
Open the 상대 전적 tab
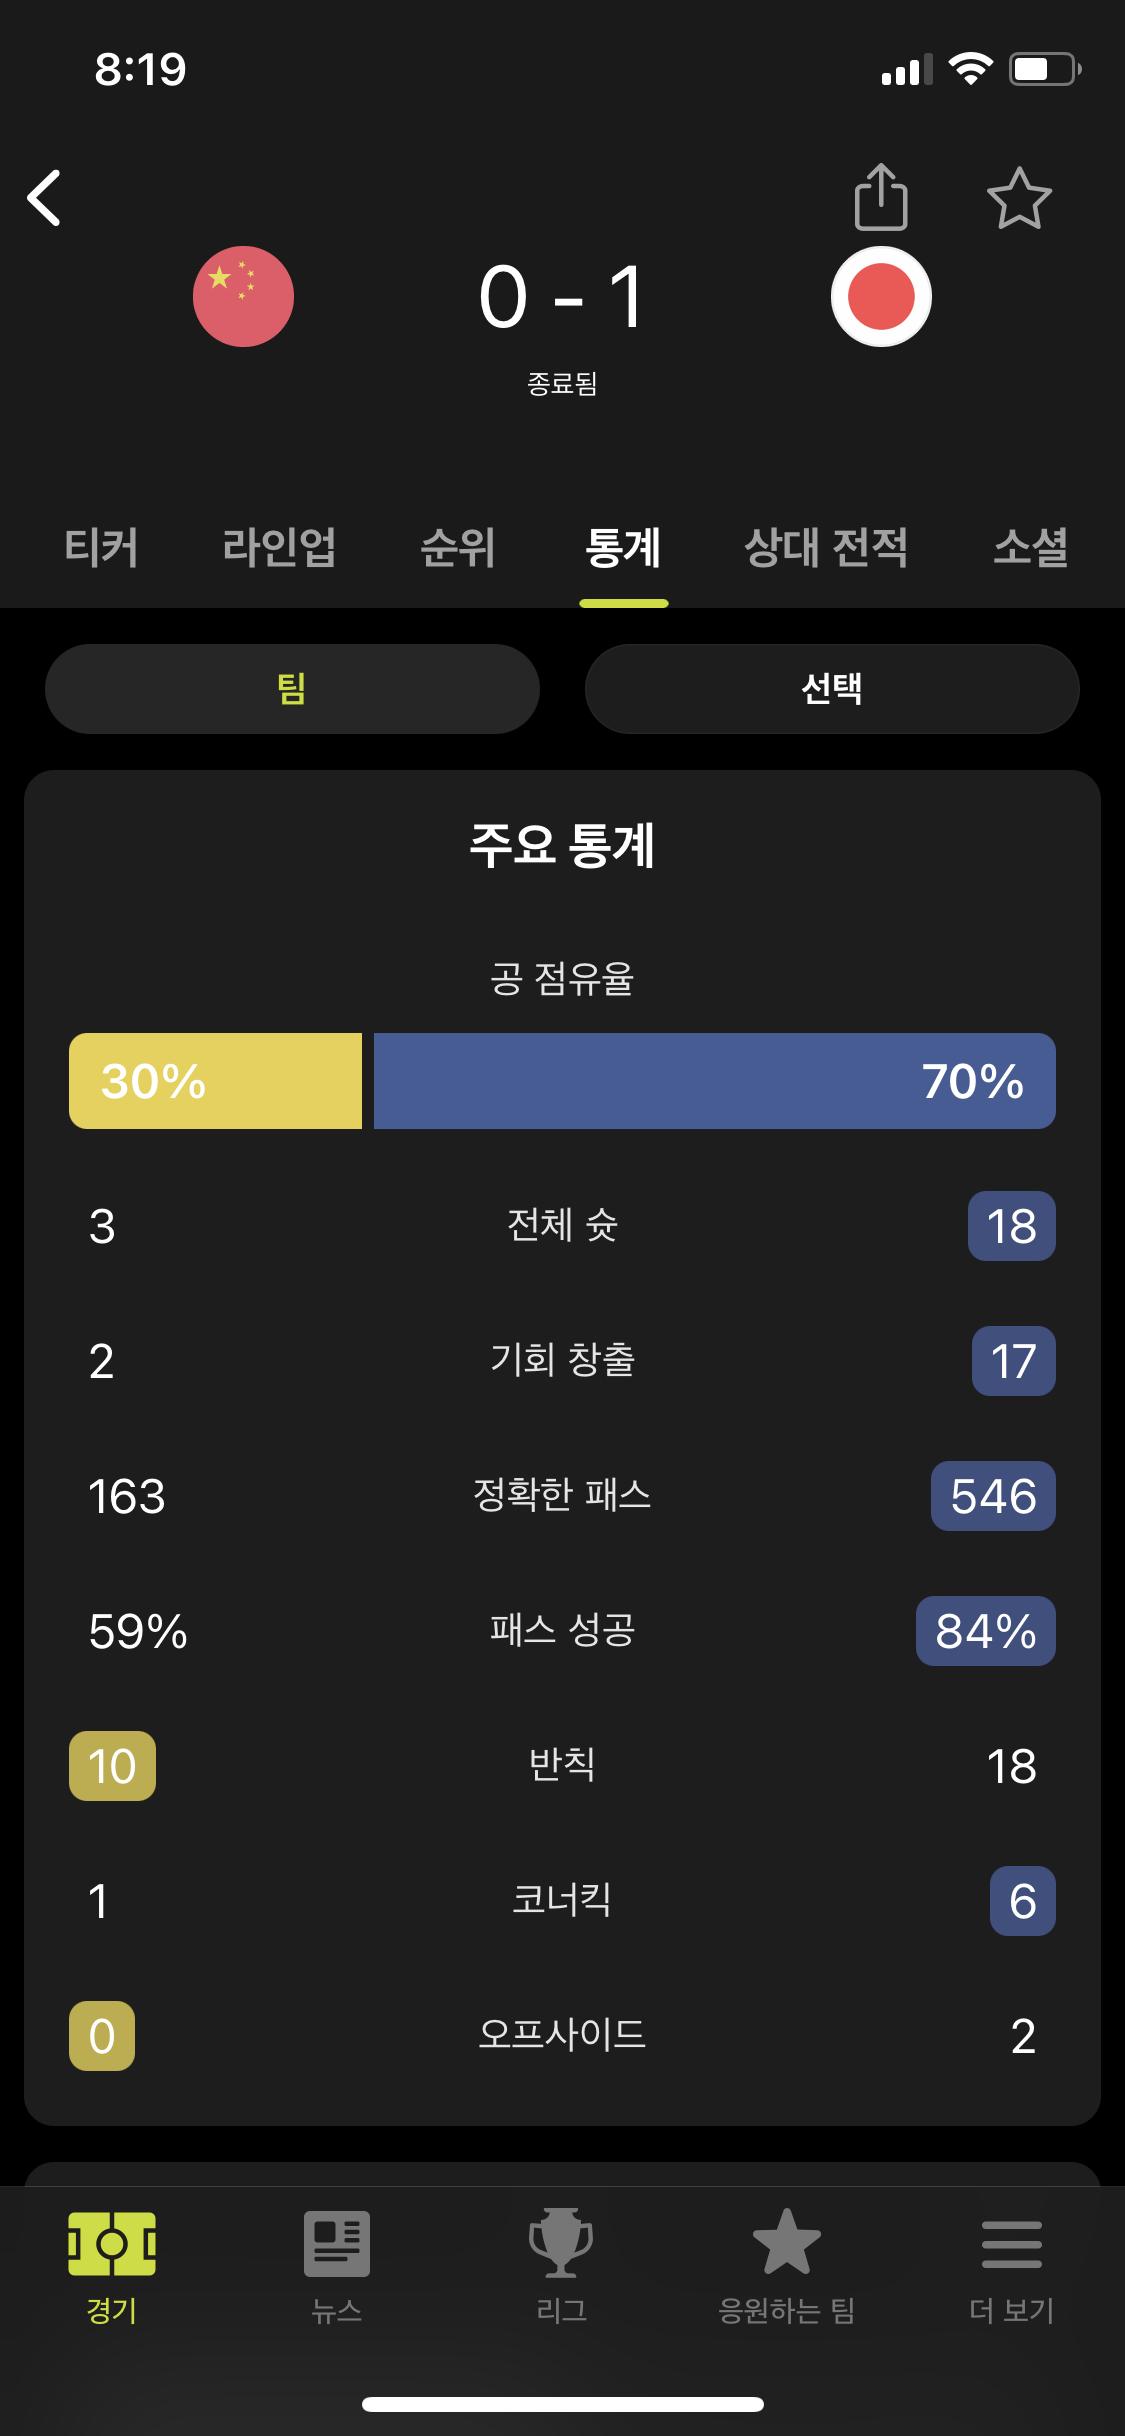pyautogui.click(x=826, y=547)
